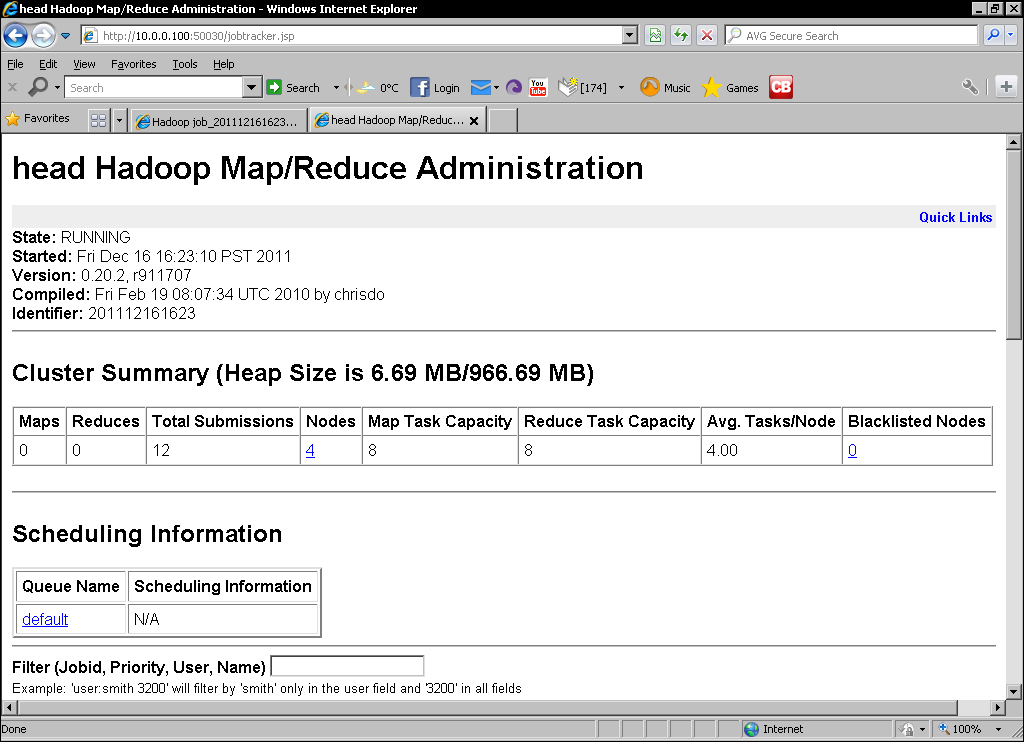1024x742 pixels.
Task: Open the Edit menu
Action: coord(48,64)
